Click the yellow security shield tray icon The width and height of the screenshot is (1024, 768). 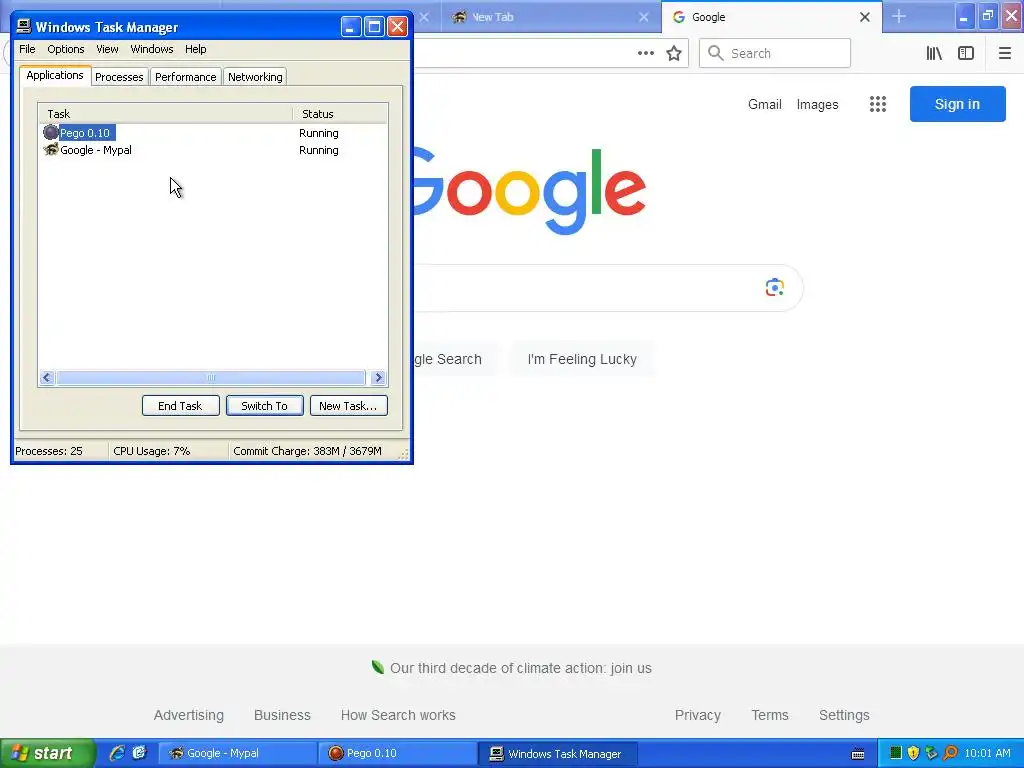tap(914, 753)
